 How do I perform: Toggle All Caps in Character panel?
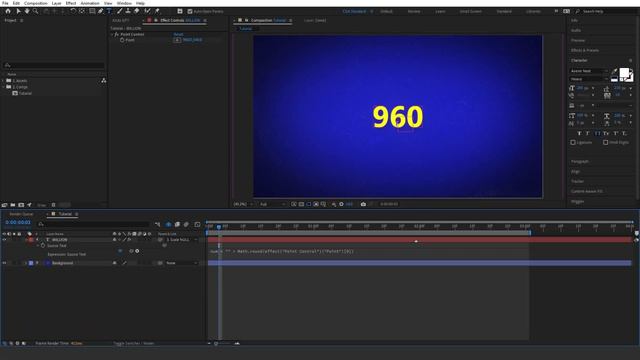[598, 133]
